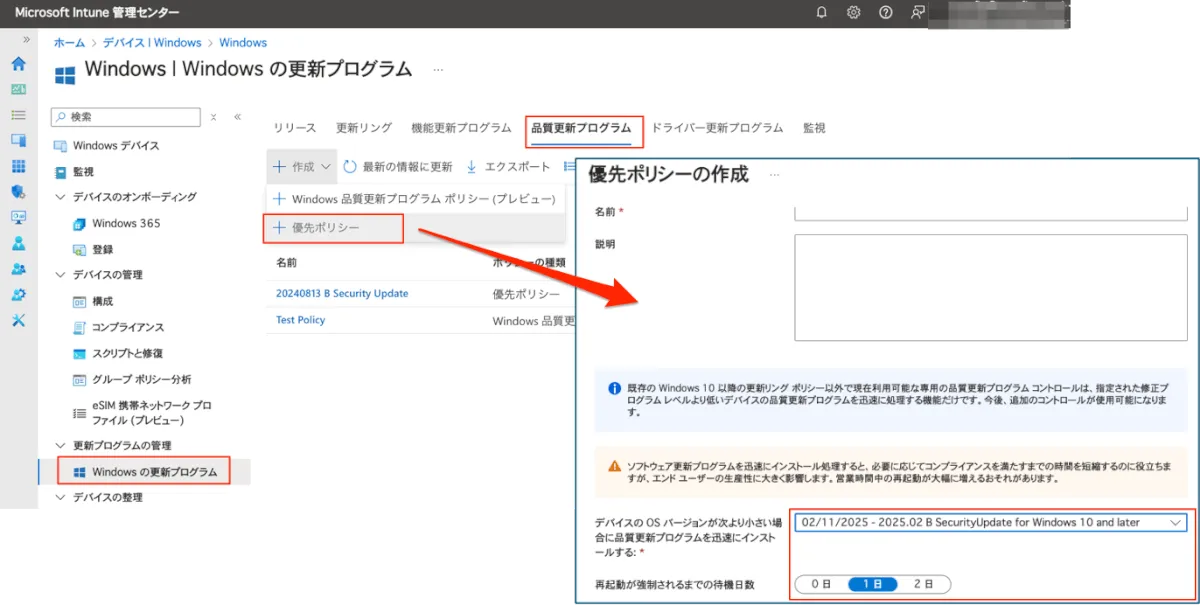Viewport: 1200px width, 605px height.
Task: Open the OS version security update dropdown
Action: point(990,522)
